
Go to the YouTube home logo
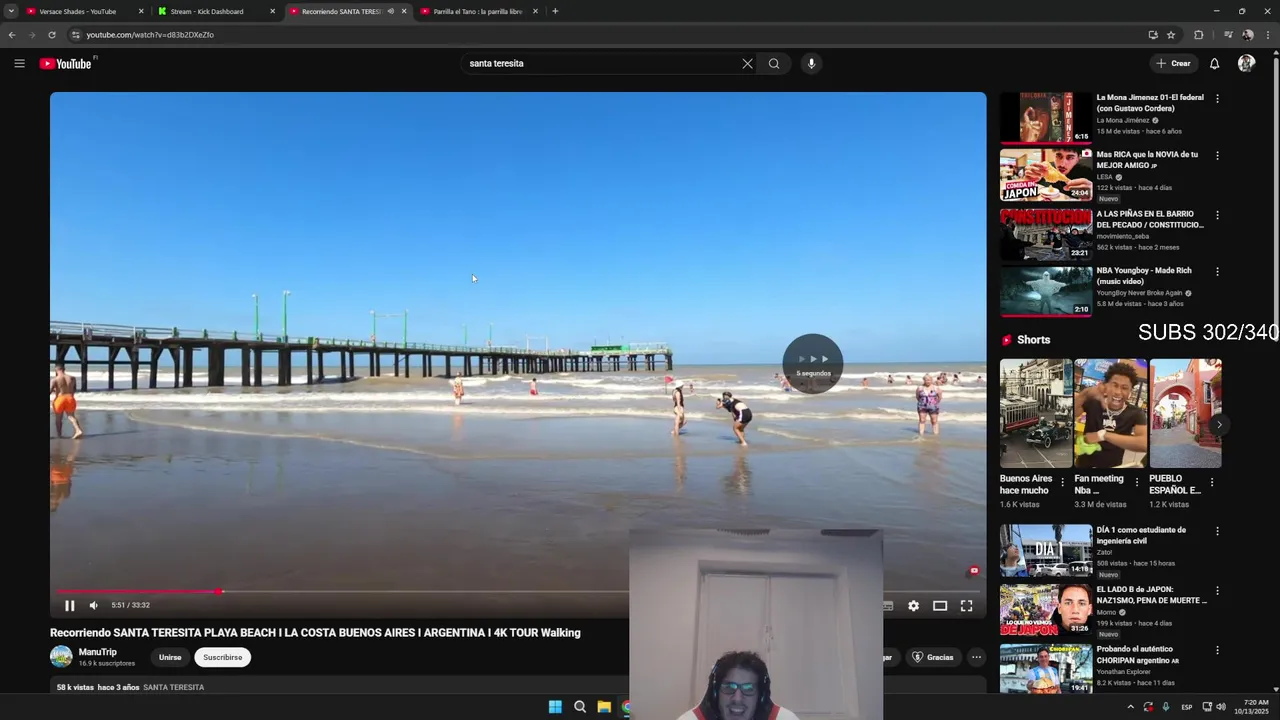66,63
